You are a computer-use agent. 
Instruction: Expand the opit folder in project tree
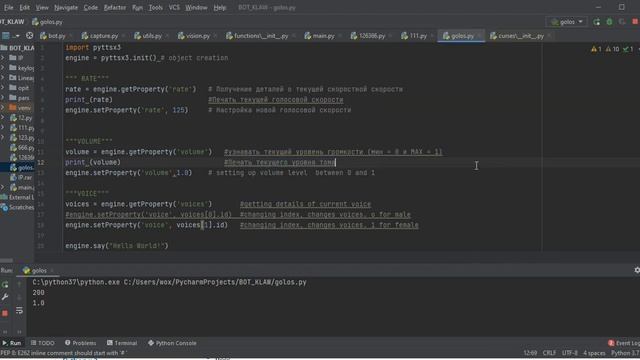click(x=3, y=88)
